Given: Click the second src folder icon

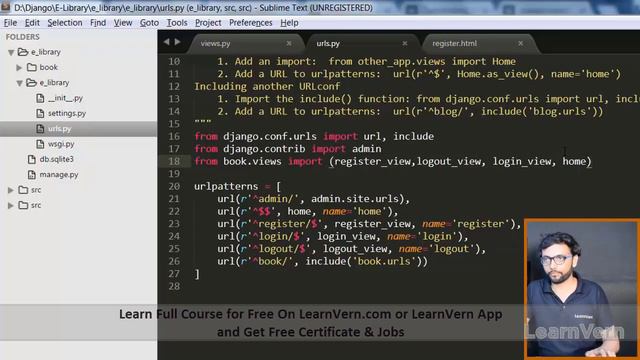Looking at the screenshot, I should pyautogui.click(x=23, y=205).
